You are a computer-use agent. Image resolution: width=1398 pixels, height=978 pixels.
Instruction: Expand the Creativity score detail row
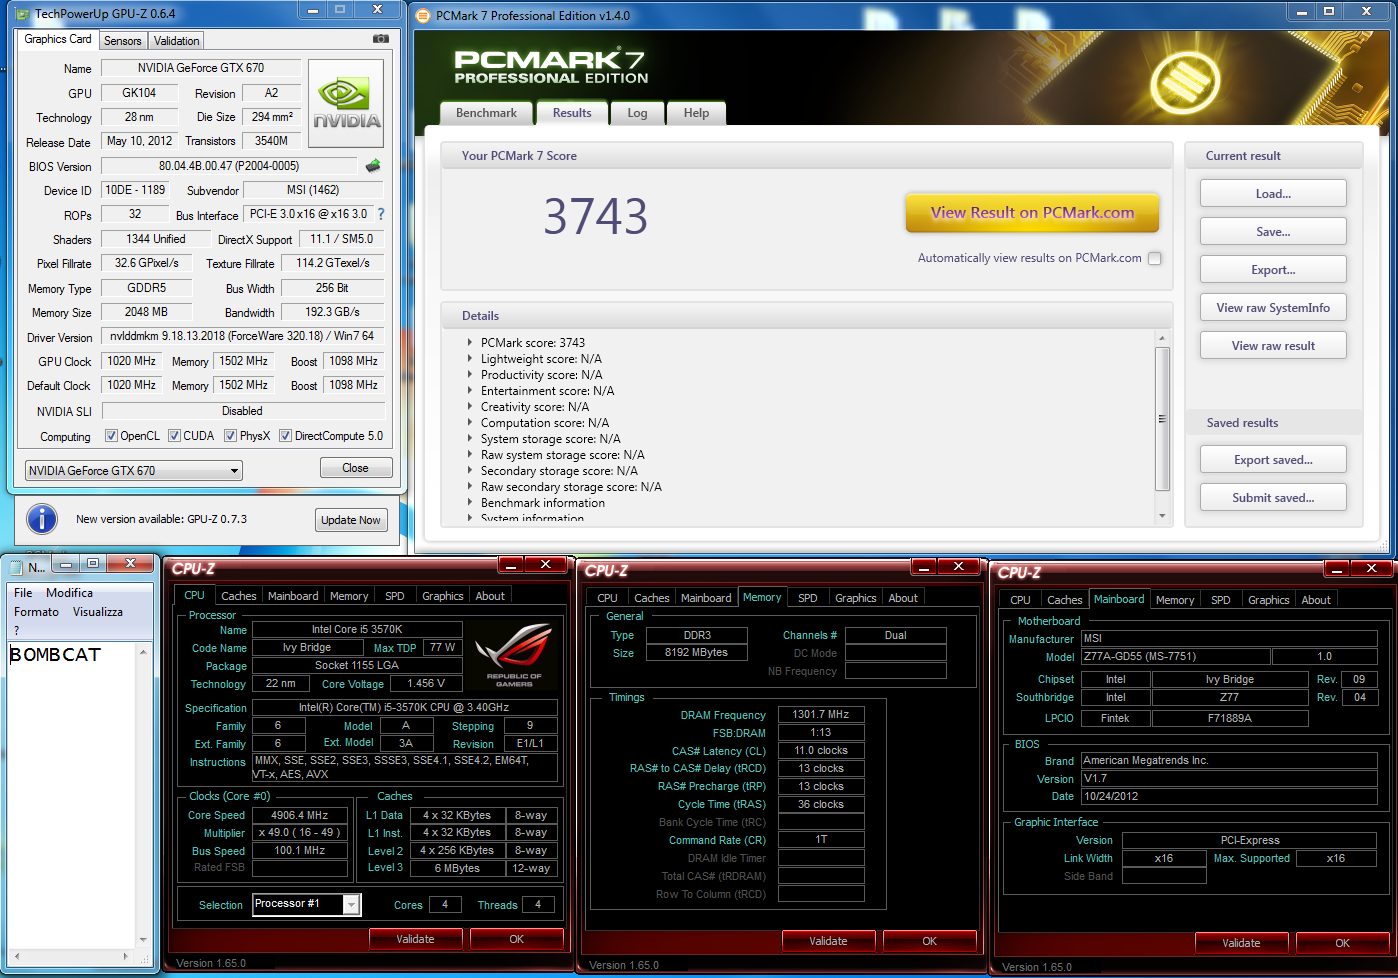[x=470, y=406]
